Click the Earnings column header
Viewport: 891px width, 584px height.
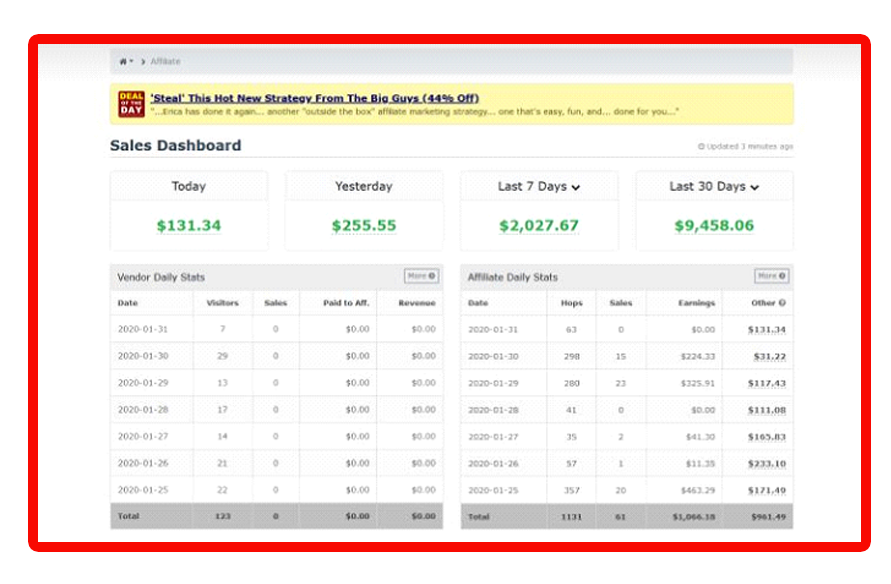pyautogui.click(x=697, y=303)
